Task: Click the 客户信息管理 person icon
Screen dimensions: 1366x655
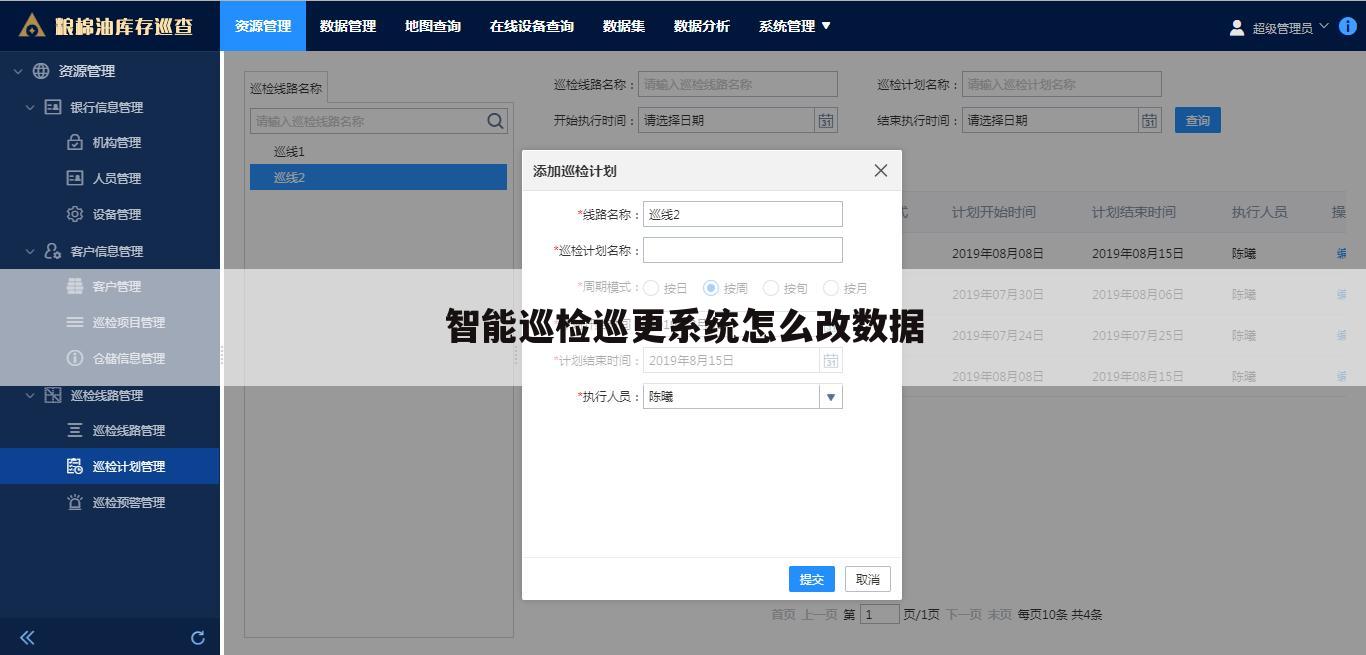Action: click(53, 251)
